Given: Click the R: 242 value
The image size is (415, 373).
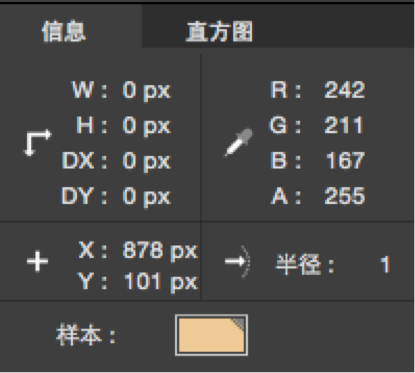Looking at the screenshot, I should (x=345, y=90).
